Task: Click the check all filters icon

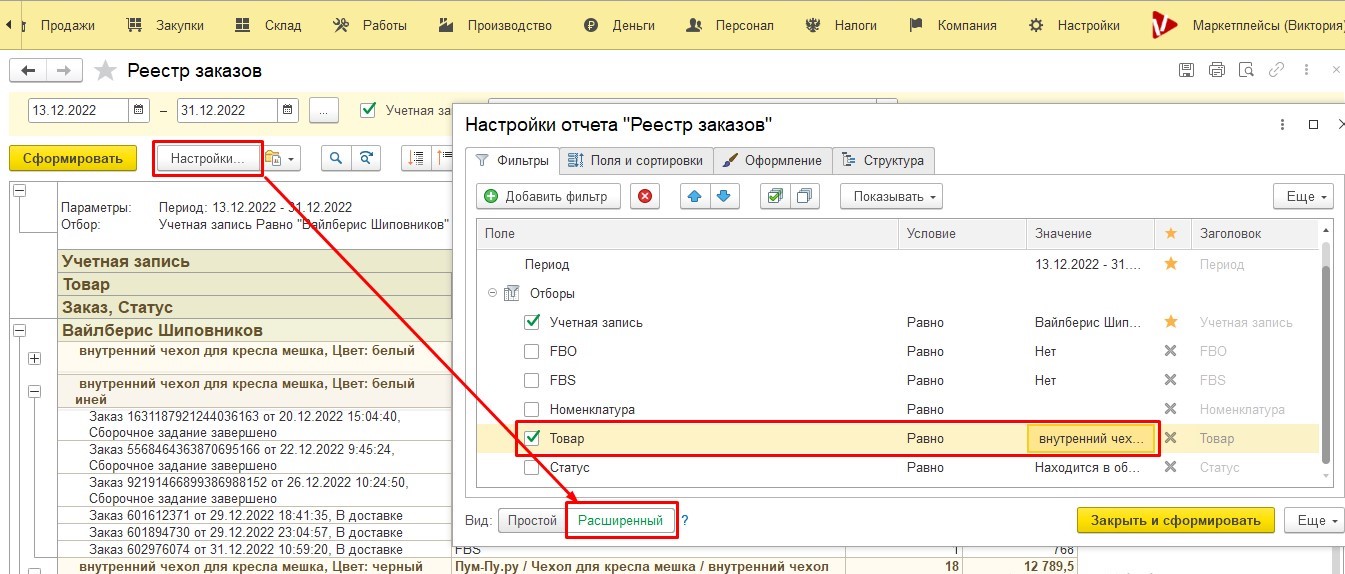Action: point(774,196)
